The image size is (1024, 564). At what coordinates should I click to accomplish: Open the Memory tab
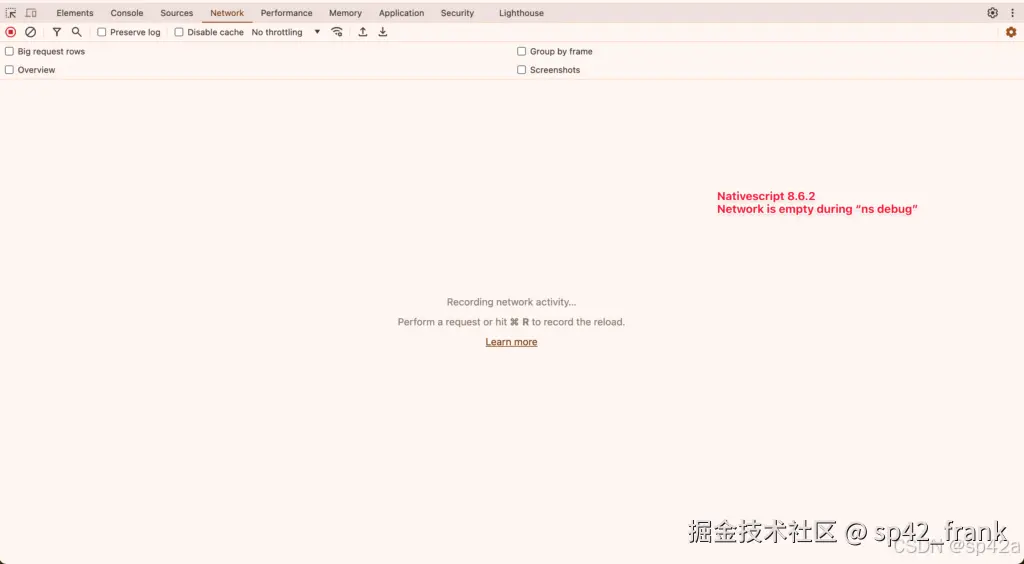(x=345, y=13)
